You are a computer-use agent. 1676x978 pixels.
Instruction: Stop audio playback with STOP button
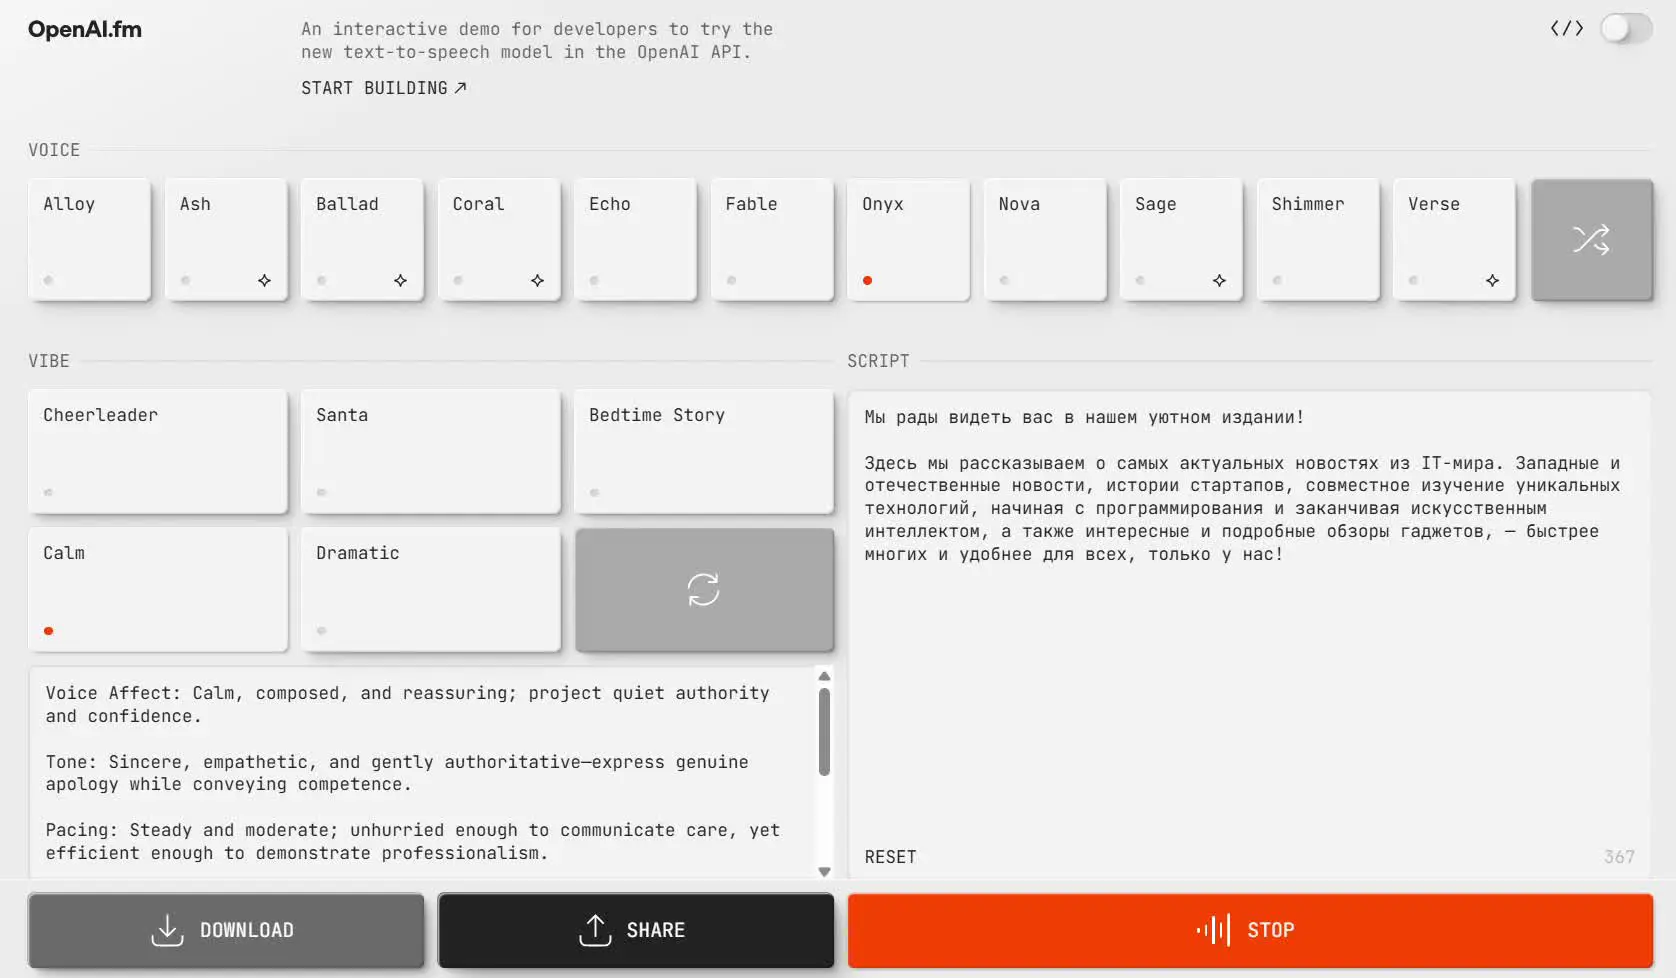(1250, 930)
